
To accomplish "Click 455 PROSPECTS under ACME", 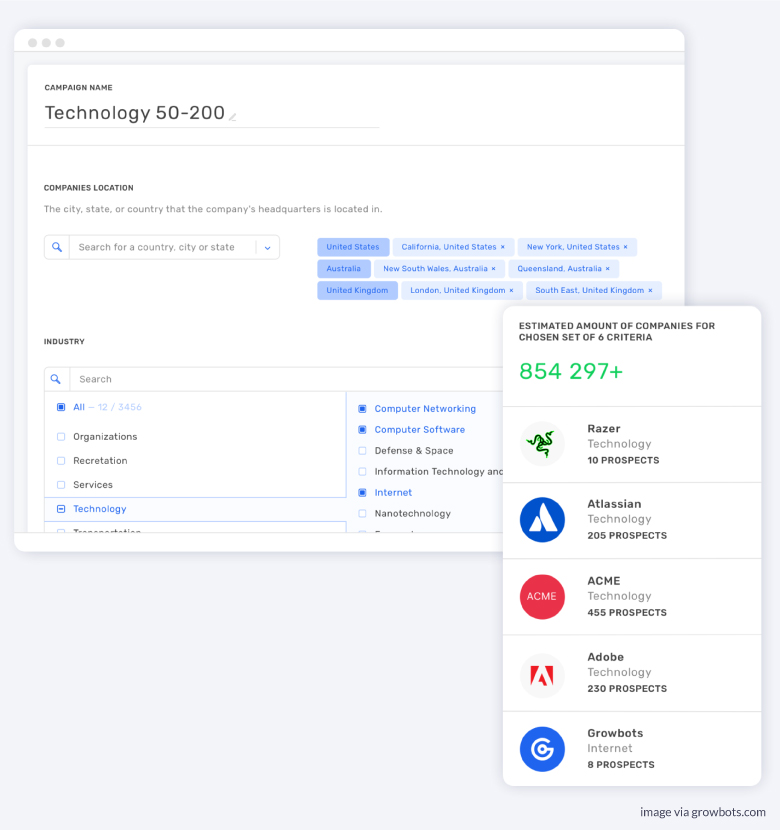I will (627, 612).
